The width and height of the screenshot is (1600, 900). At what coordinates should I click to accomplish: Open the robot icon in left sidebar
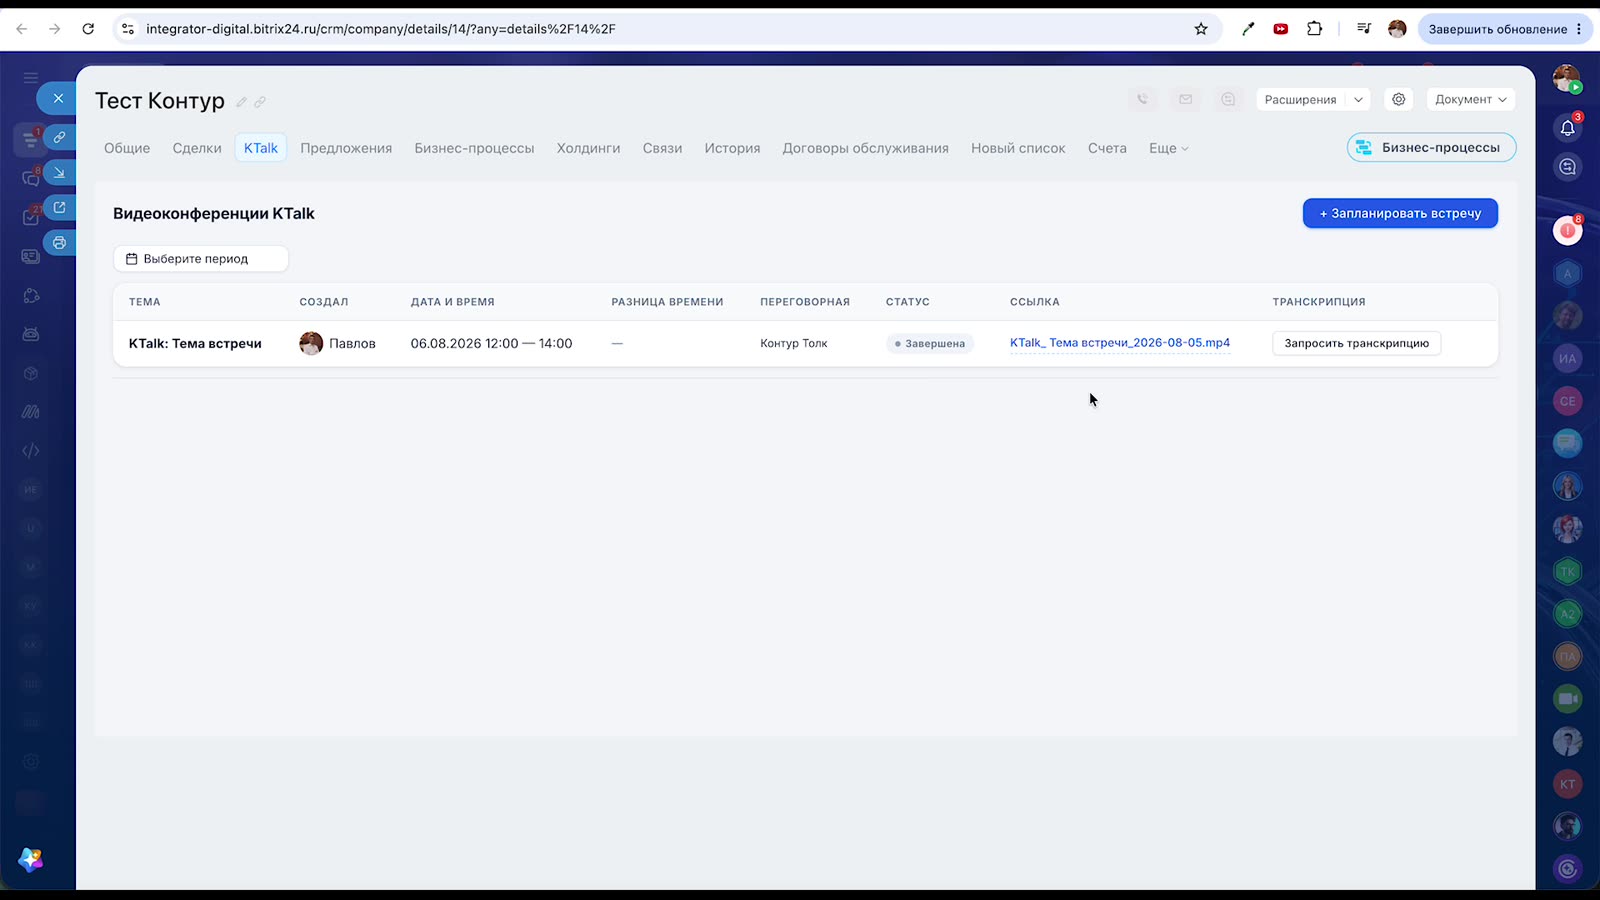click(31, 334)
